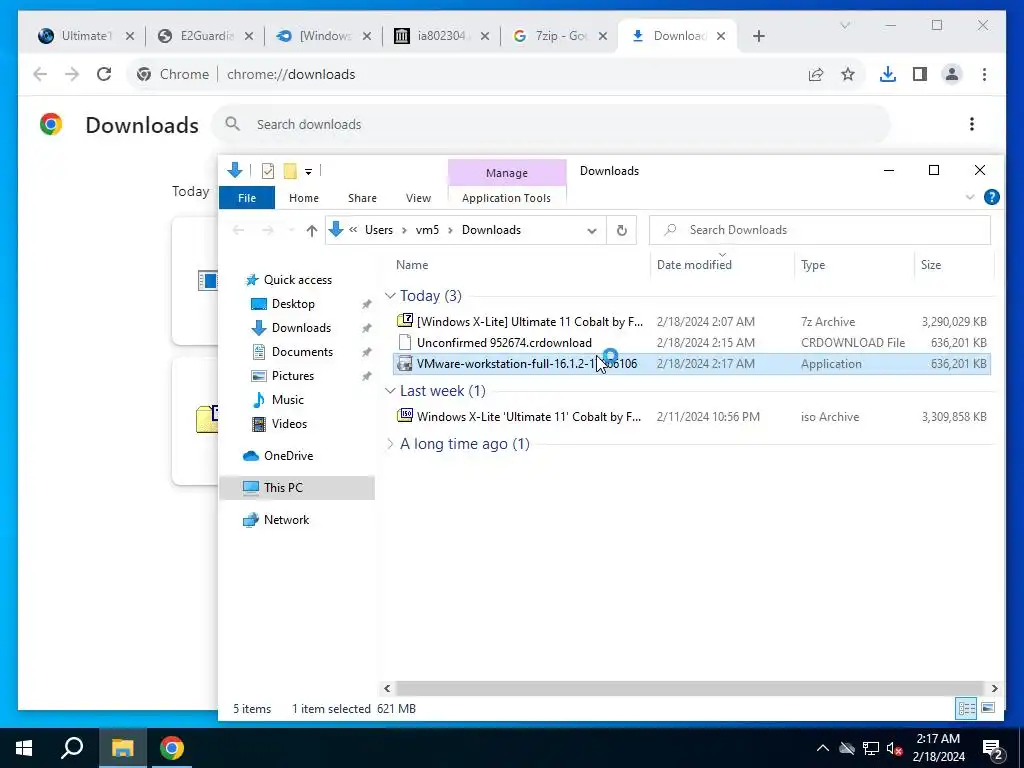Open OneDrive in navigation pane
The image size is (1024, 768).
pyautogui.click(x=288, y=456)
